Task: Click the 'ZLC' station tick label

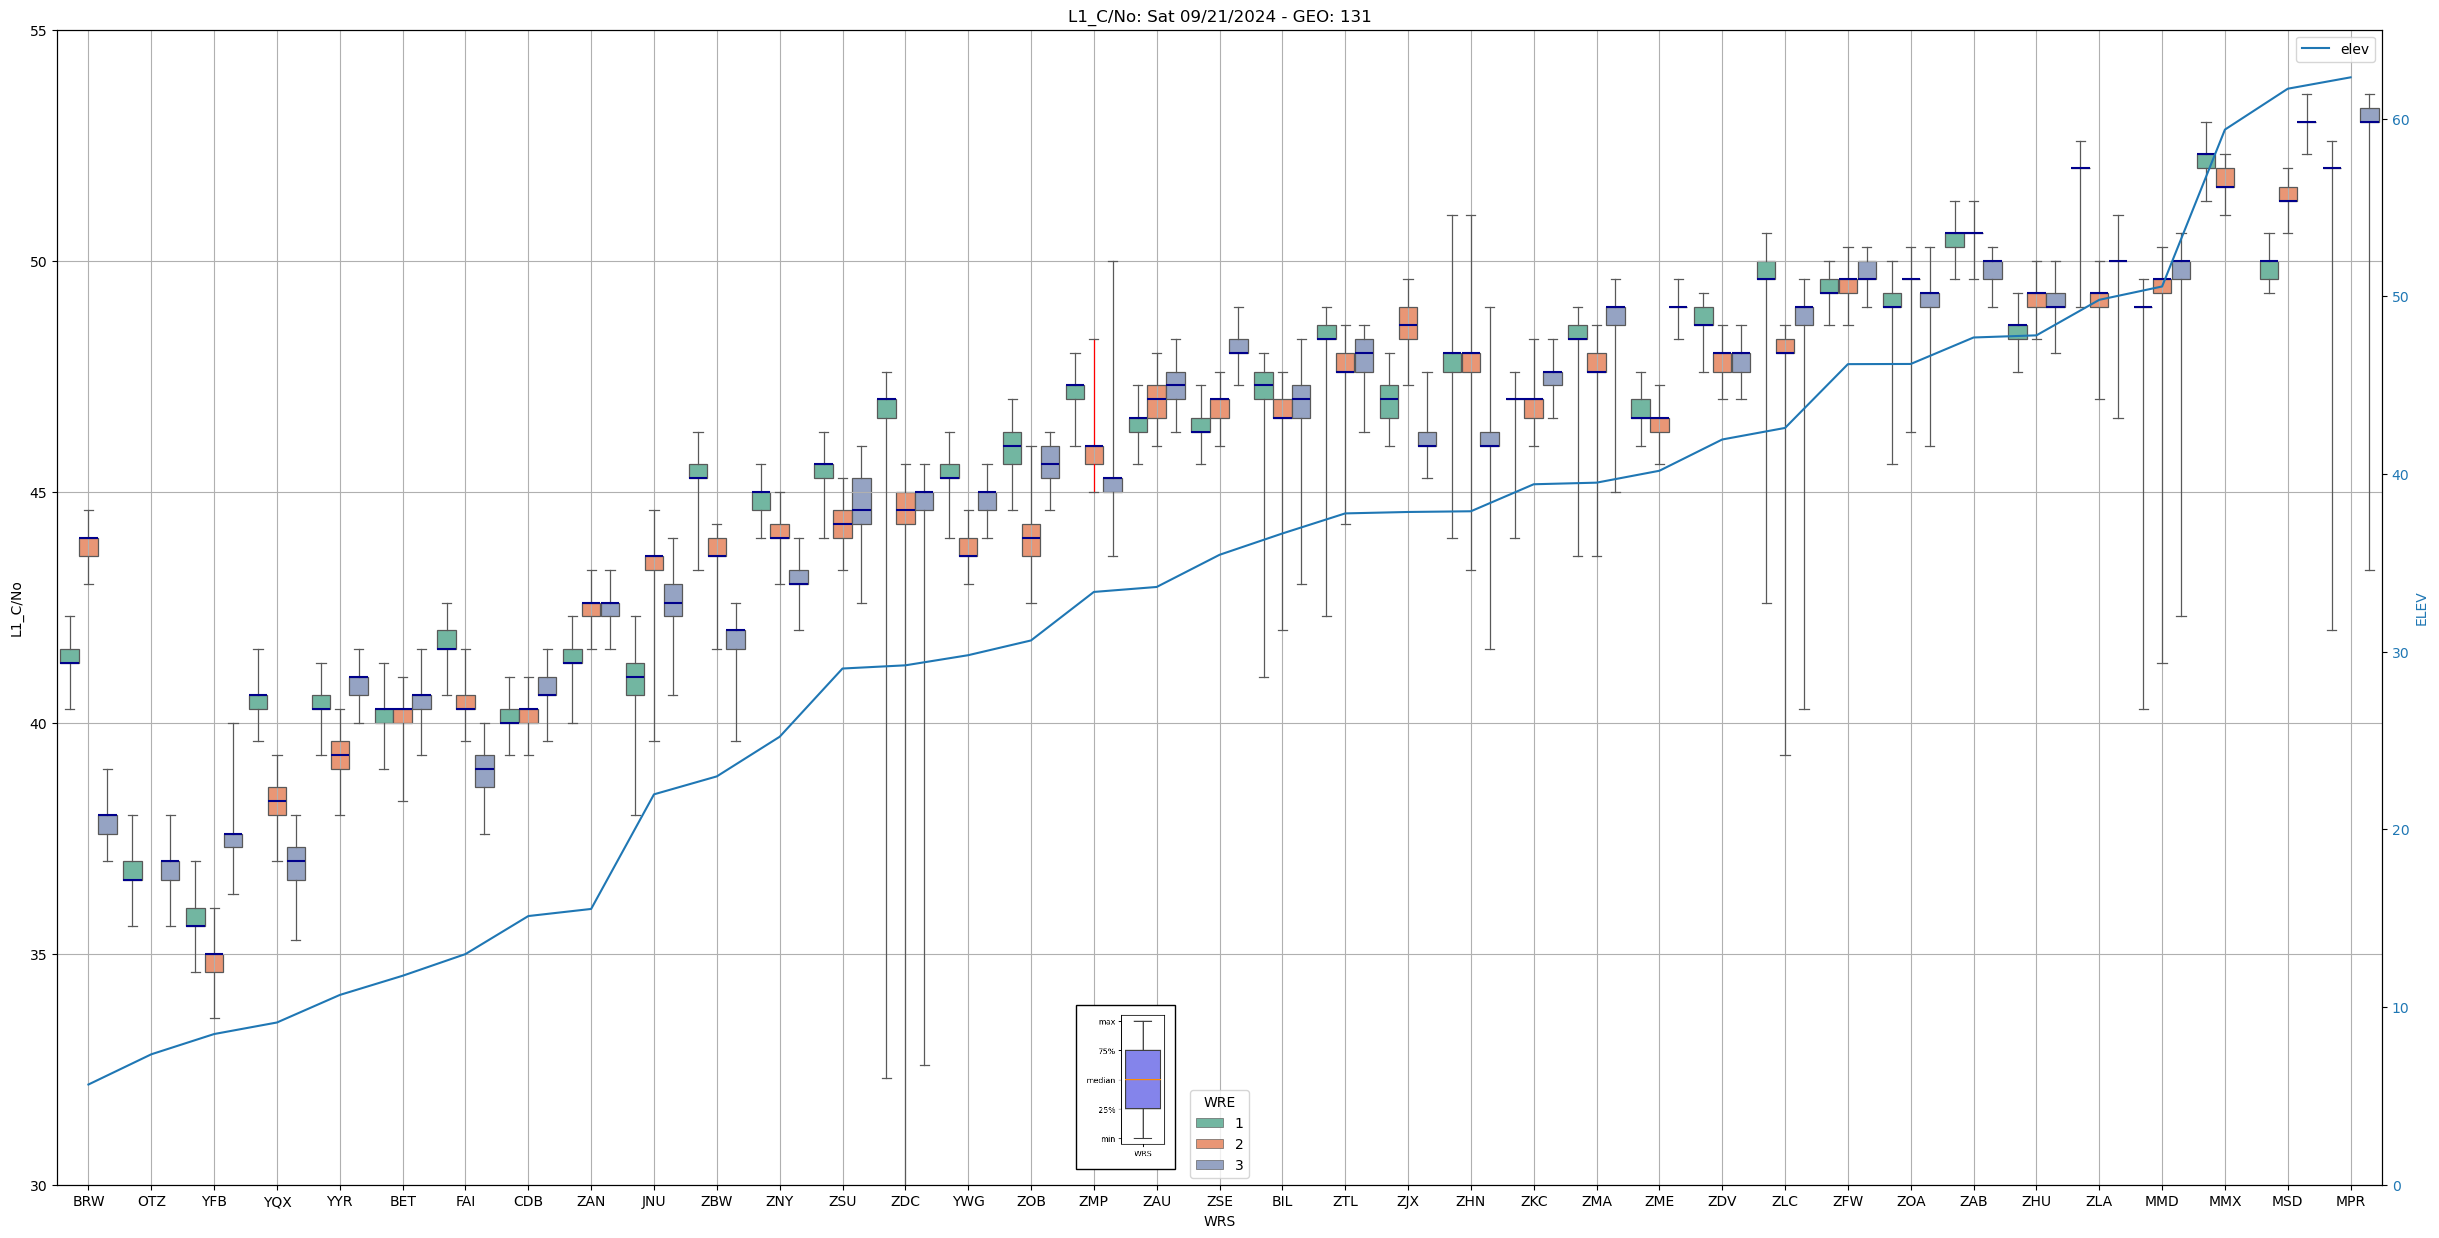Action: coord(1785,1201)
